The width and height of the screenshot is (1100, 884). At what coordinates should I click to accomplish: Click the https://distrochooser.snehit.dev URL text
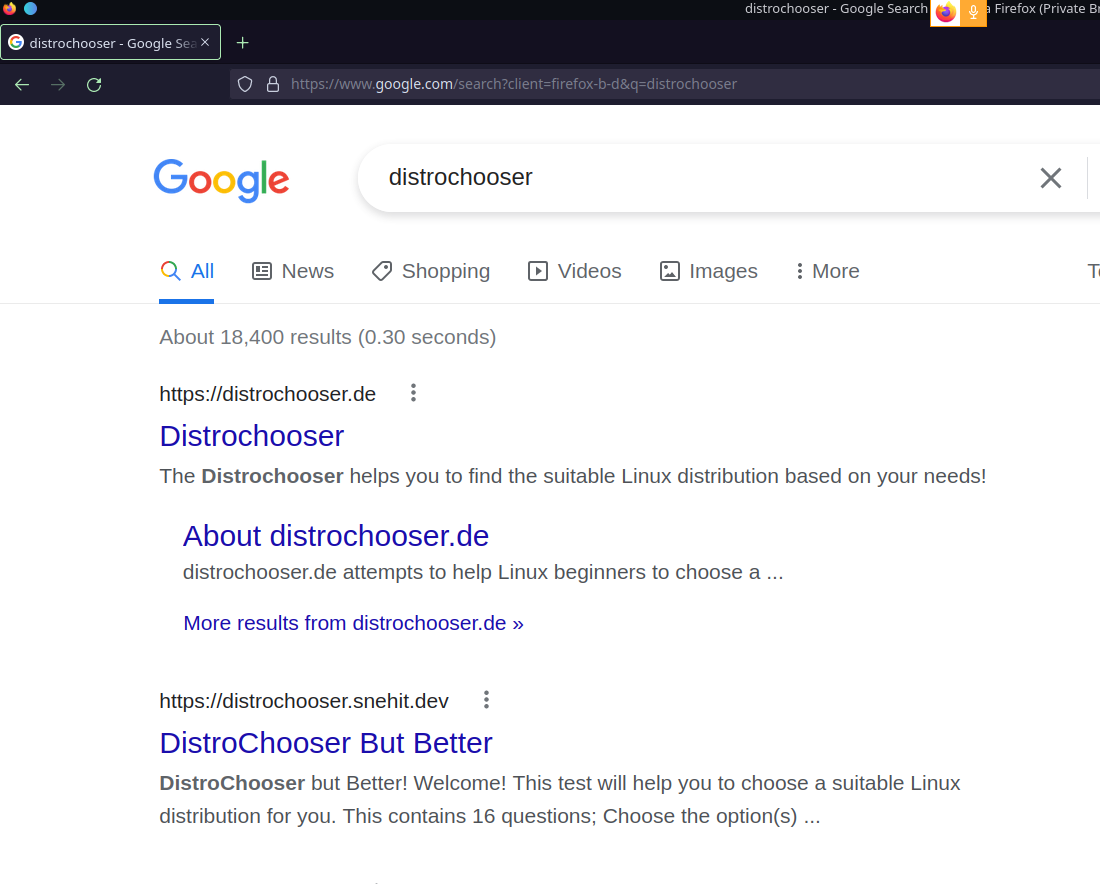click(x=304, y=701)
